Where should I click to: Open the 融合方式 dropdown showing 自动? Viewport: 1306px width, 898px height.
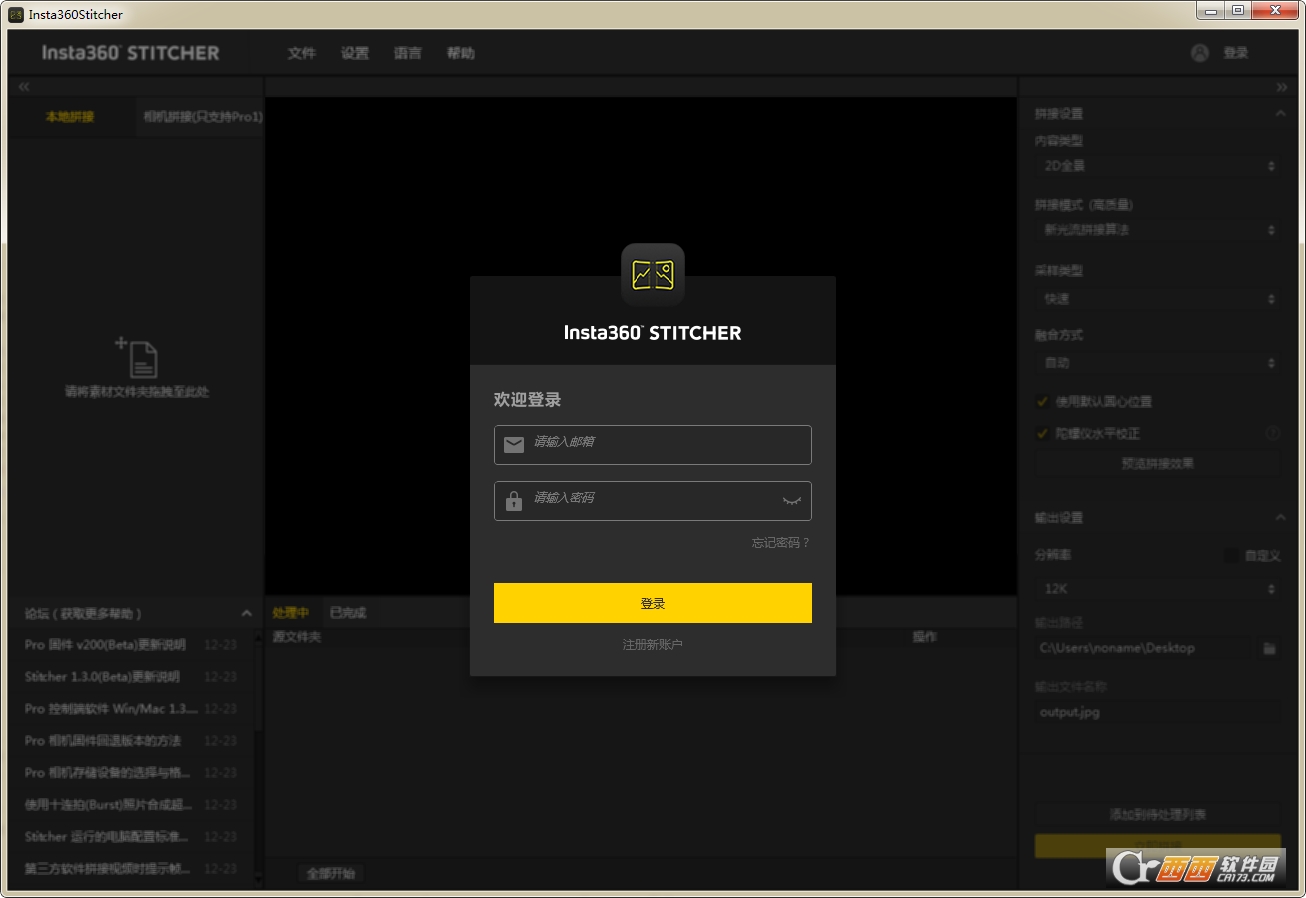click(x=1157, y=363)
